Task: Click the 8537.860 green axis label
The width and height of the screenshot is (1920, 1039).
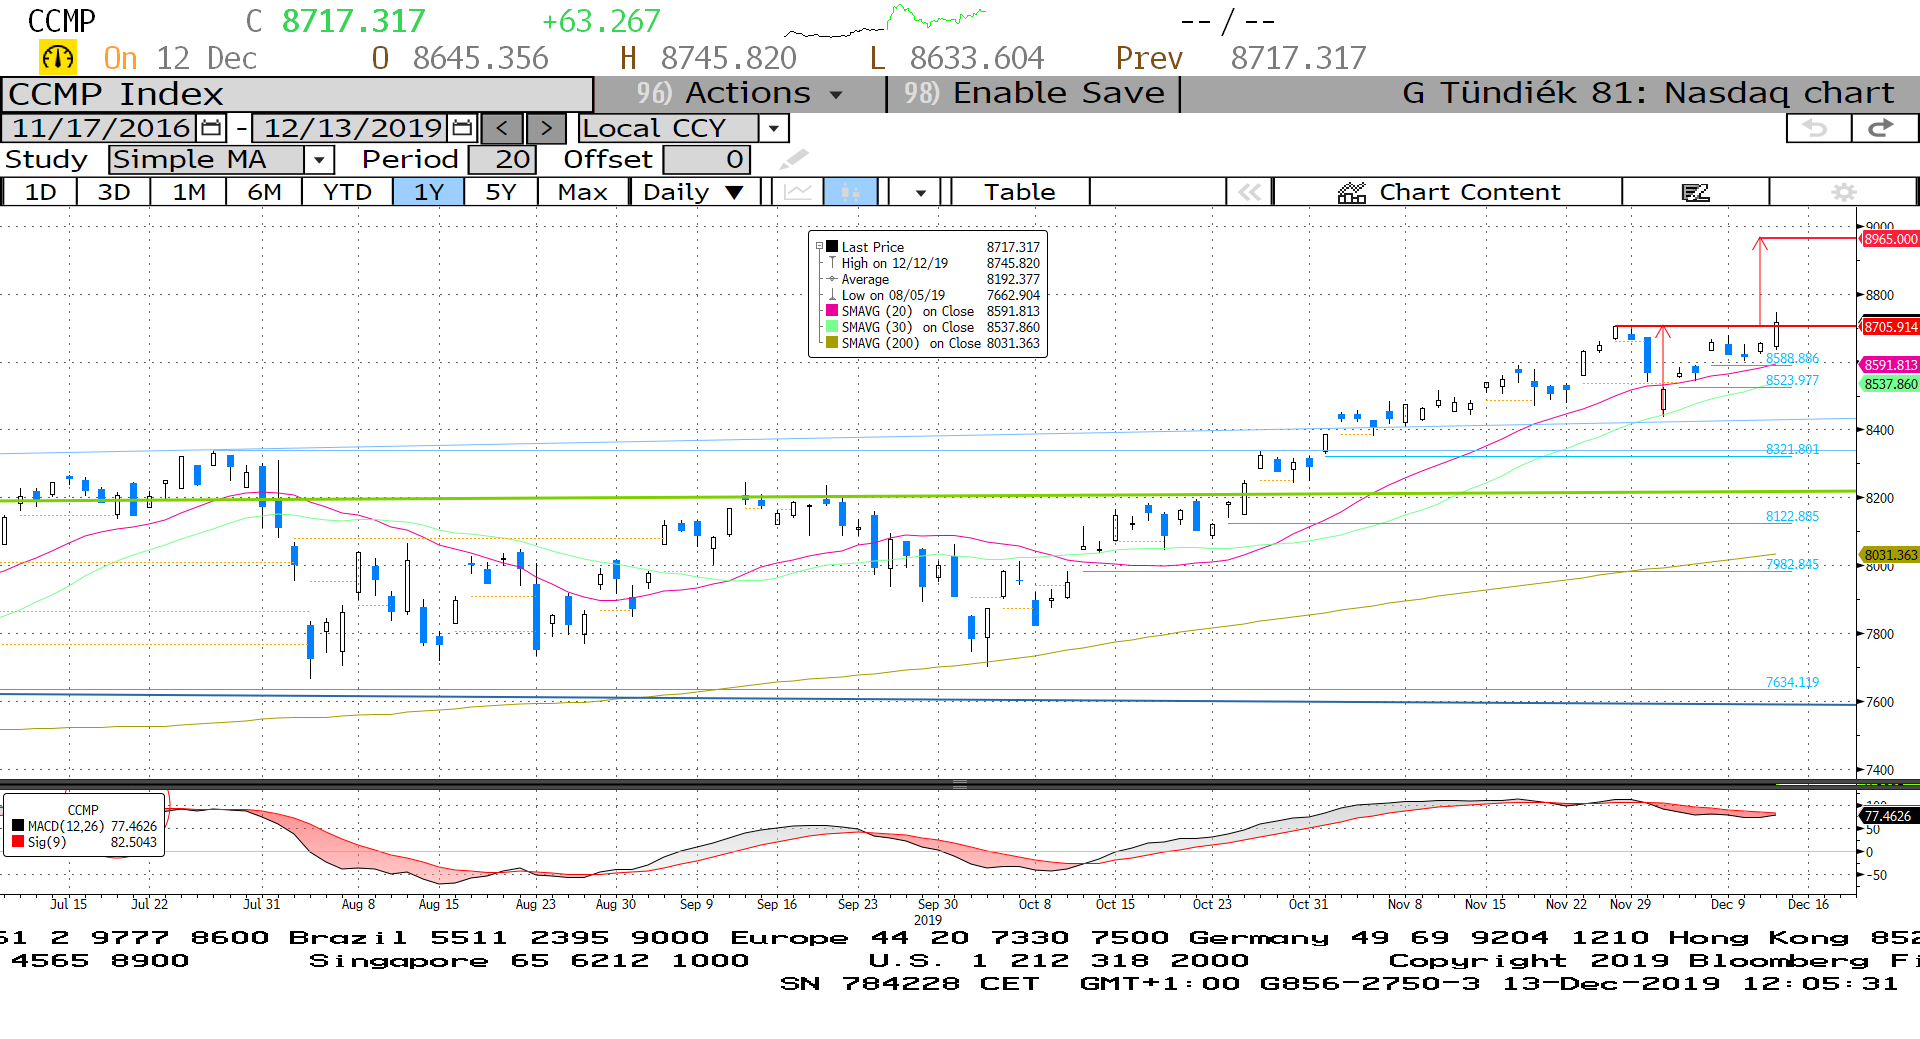Action: click(1890, 384)
